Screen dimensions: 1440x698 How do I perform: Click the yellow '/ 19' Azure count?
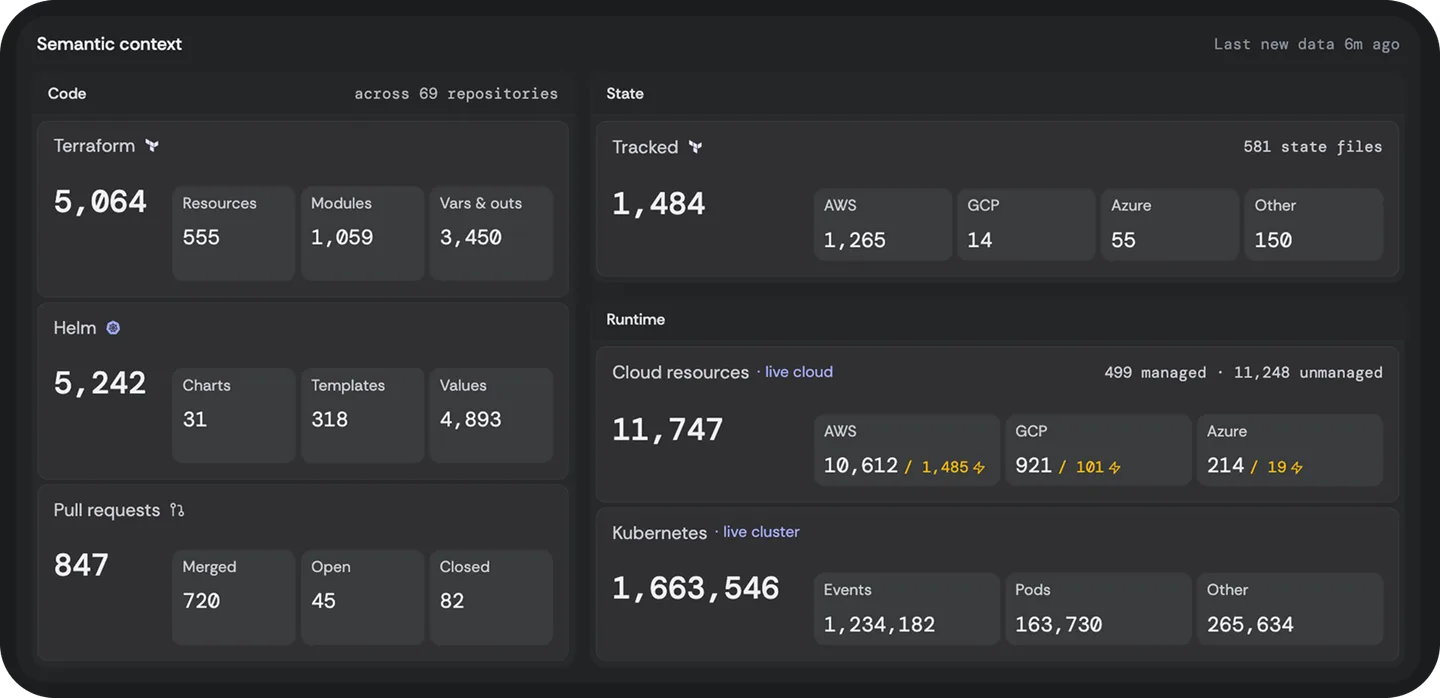(x=1269, y=467)
